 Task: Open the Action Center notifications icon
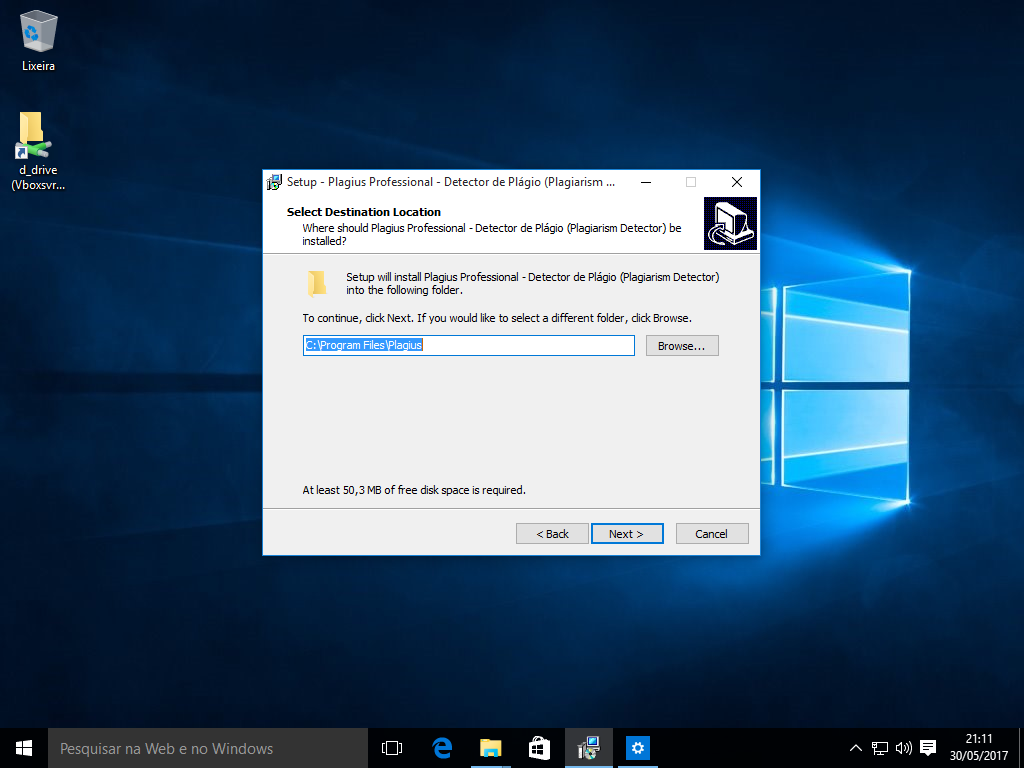tap(928, 748)
